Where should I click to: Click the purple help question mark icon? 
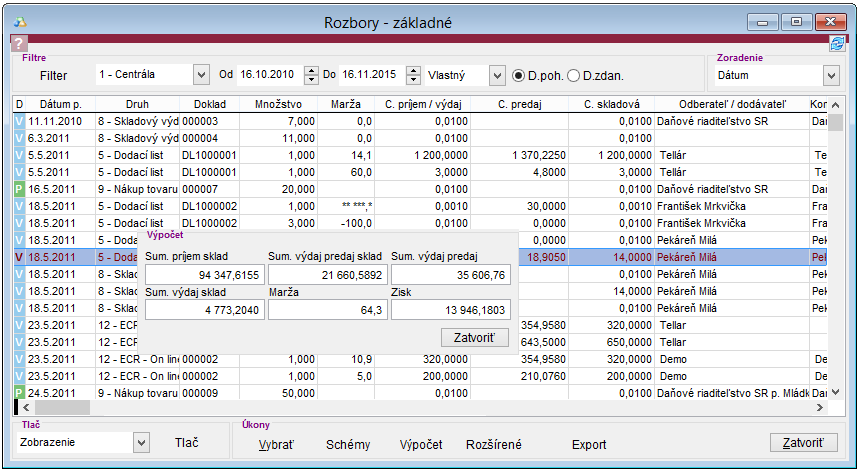point(18,43)
